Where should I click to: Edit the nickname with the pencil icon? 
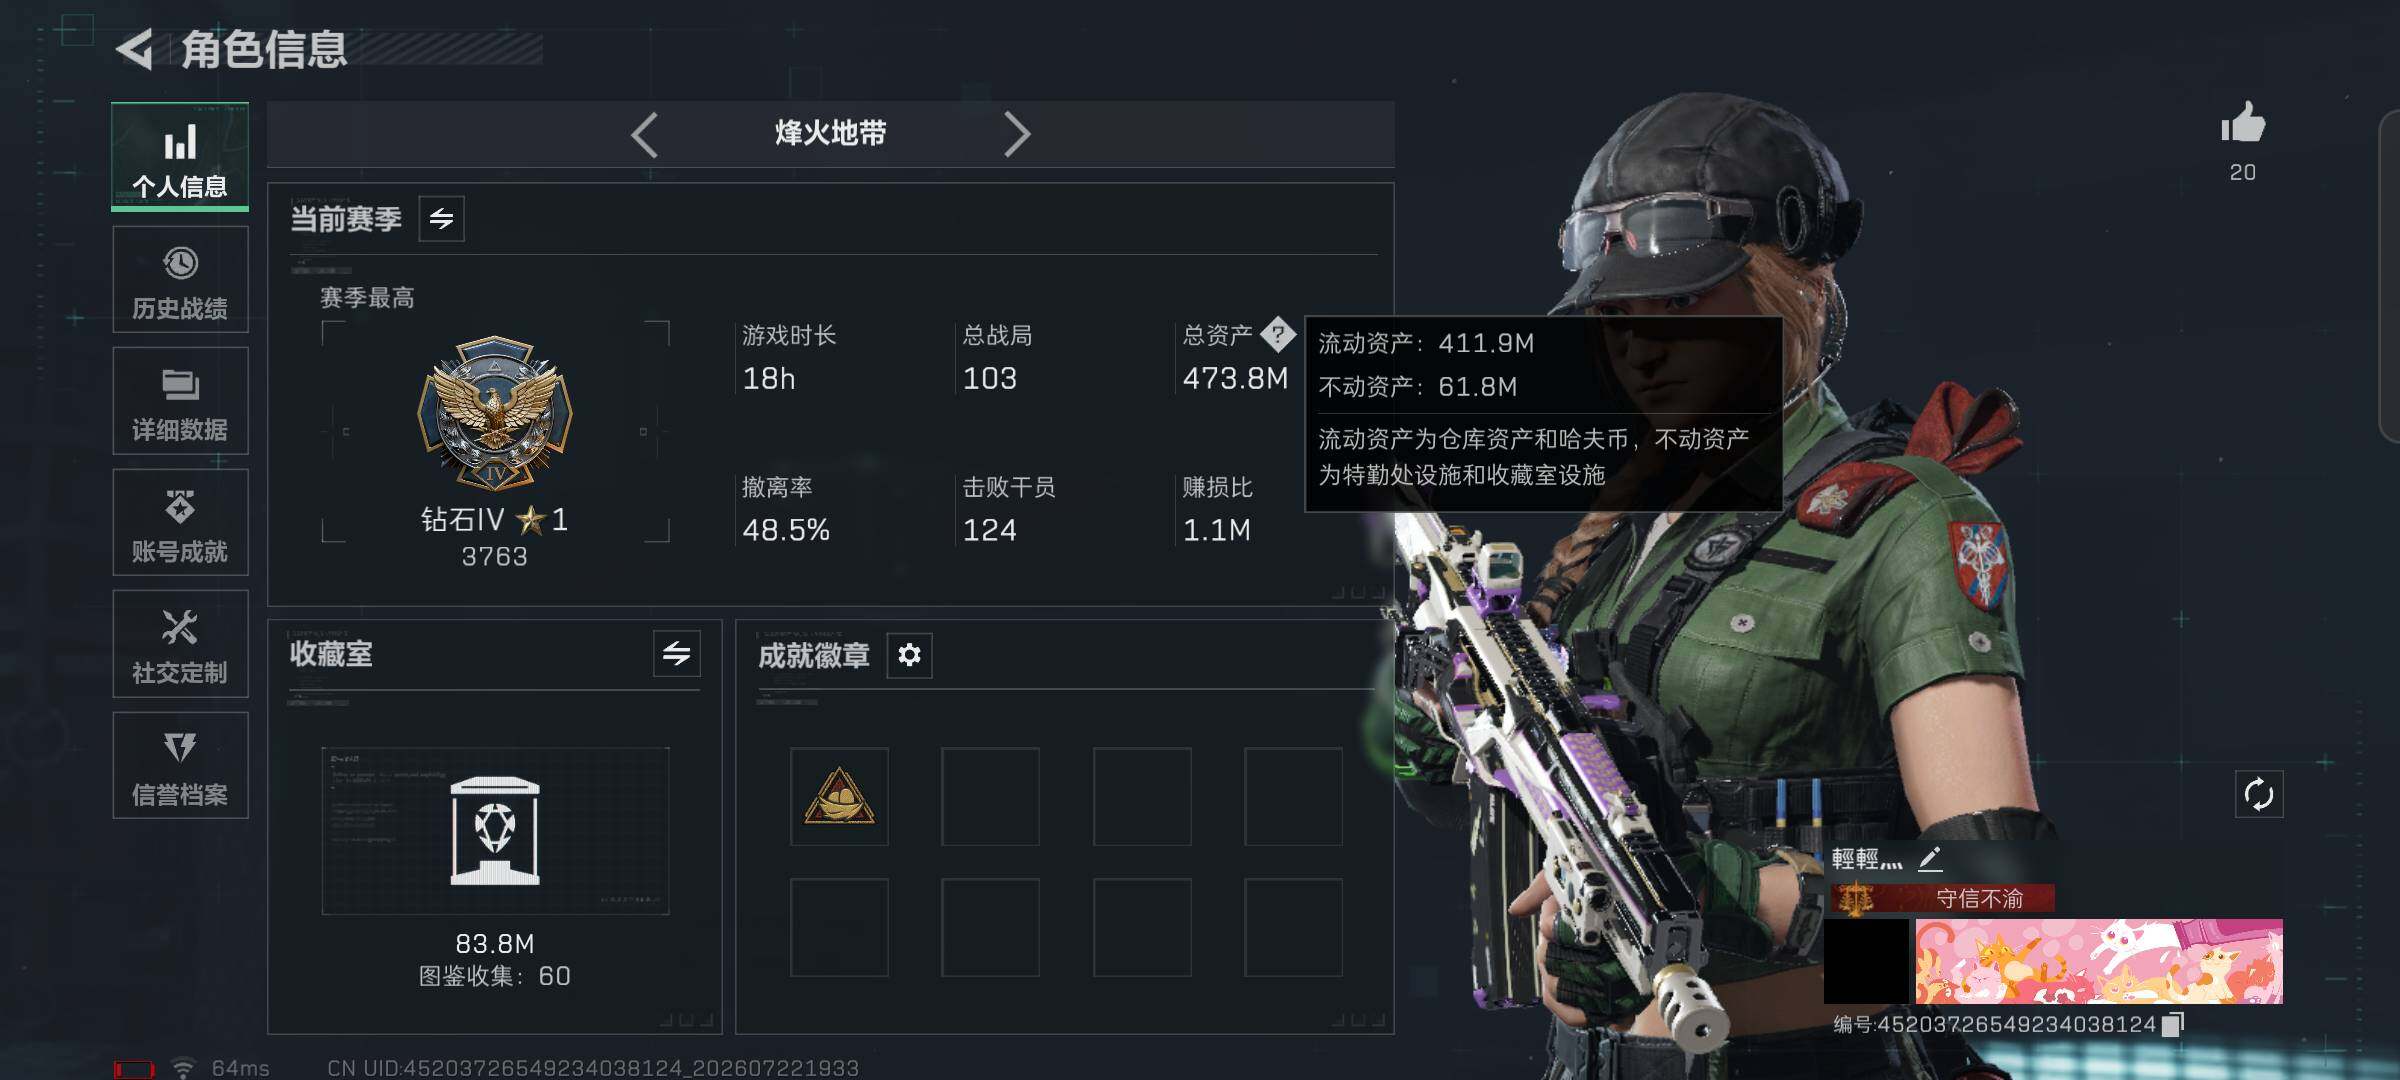(x=1930, y=858)
